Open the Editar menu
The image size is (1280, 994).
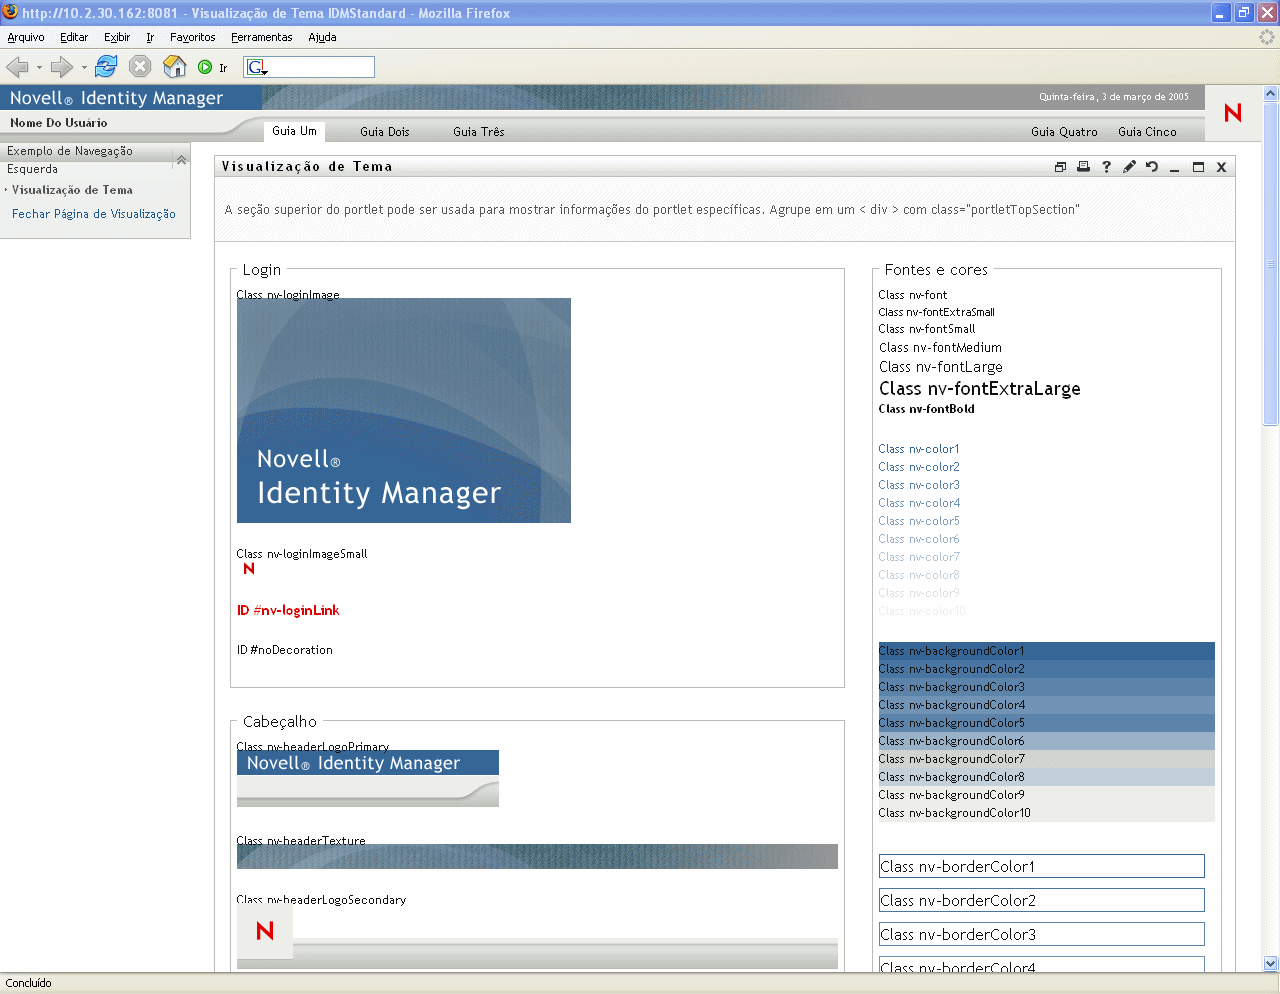click(x=74, y=37)
